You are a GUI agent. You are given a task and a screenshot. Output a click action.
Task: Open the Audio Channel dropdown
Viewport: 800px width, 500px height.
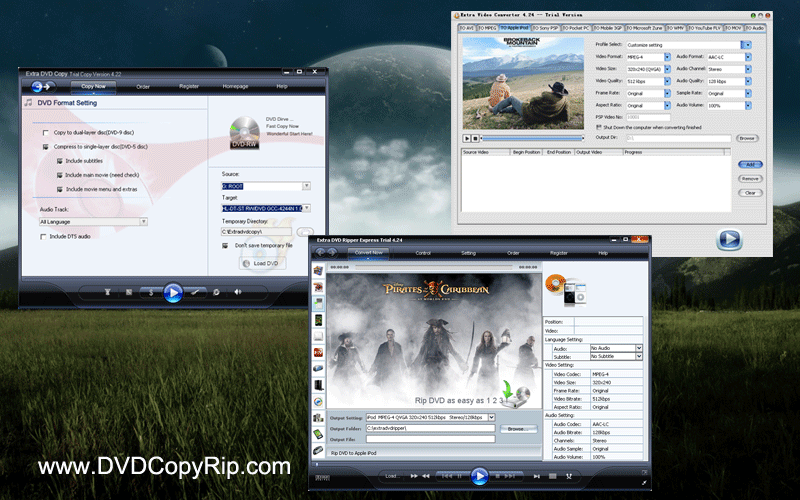point(748,69)
